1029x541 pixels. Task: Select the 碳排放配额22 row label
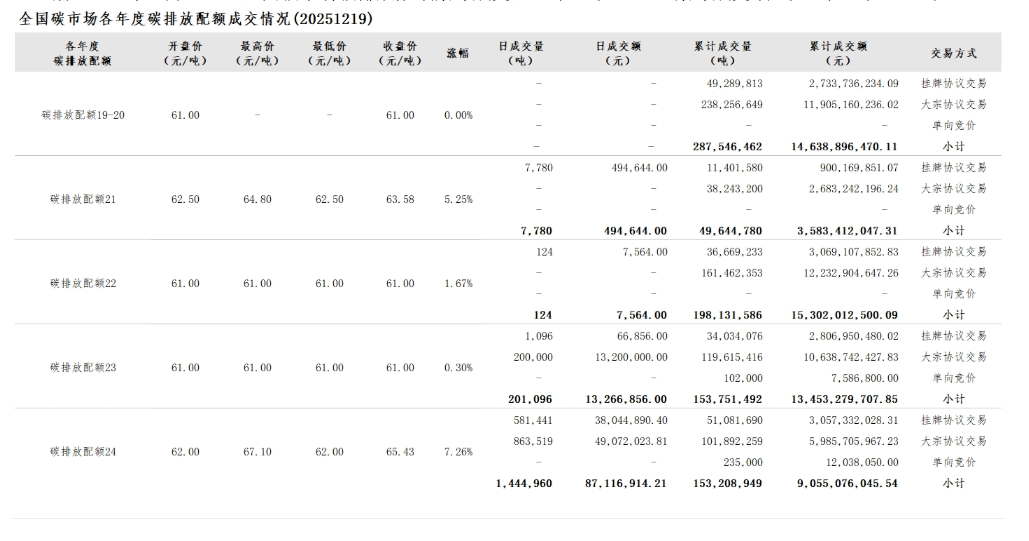click(83, 283)
